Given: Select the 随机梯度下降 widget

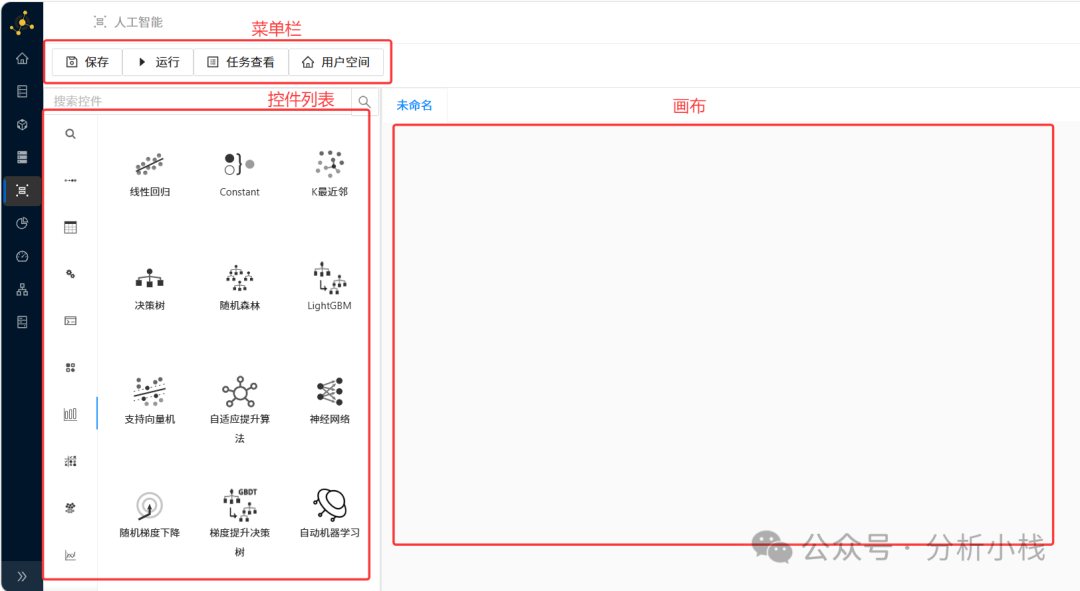Looking at the screenshot, I should tap(149, 515).
